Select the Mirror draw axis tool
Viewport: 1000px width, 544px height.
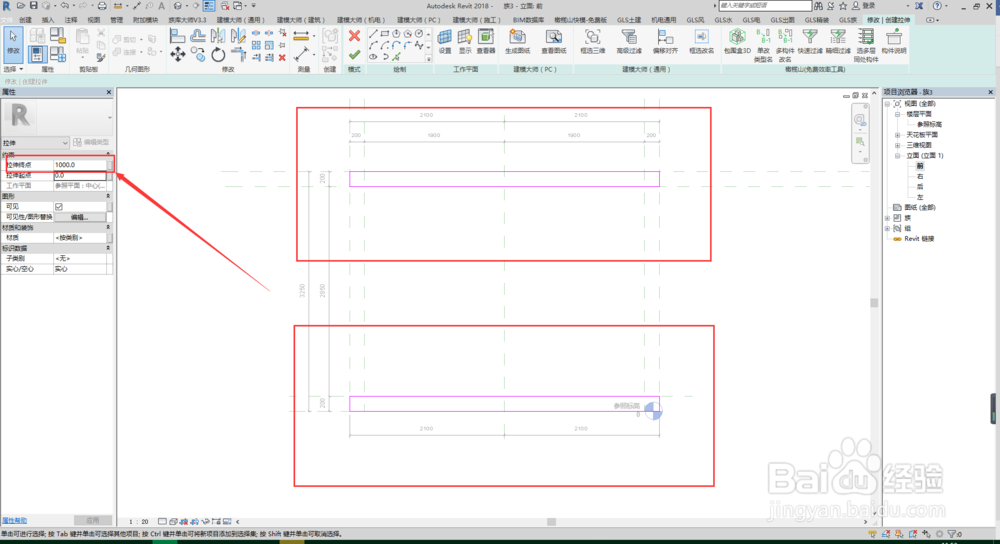pyautogui.click(x=238, y=36)
